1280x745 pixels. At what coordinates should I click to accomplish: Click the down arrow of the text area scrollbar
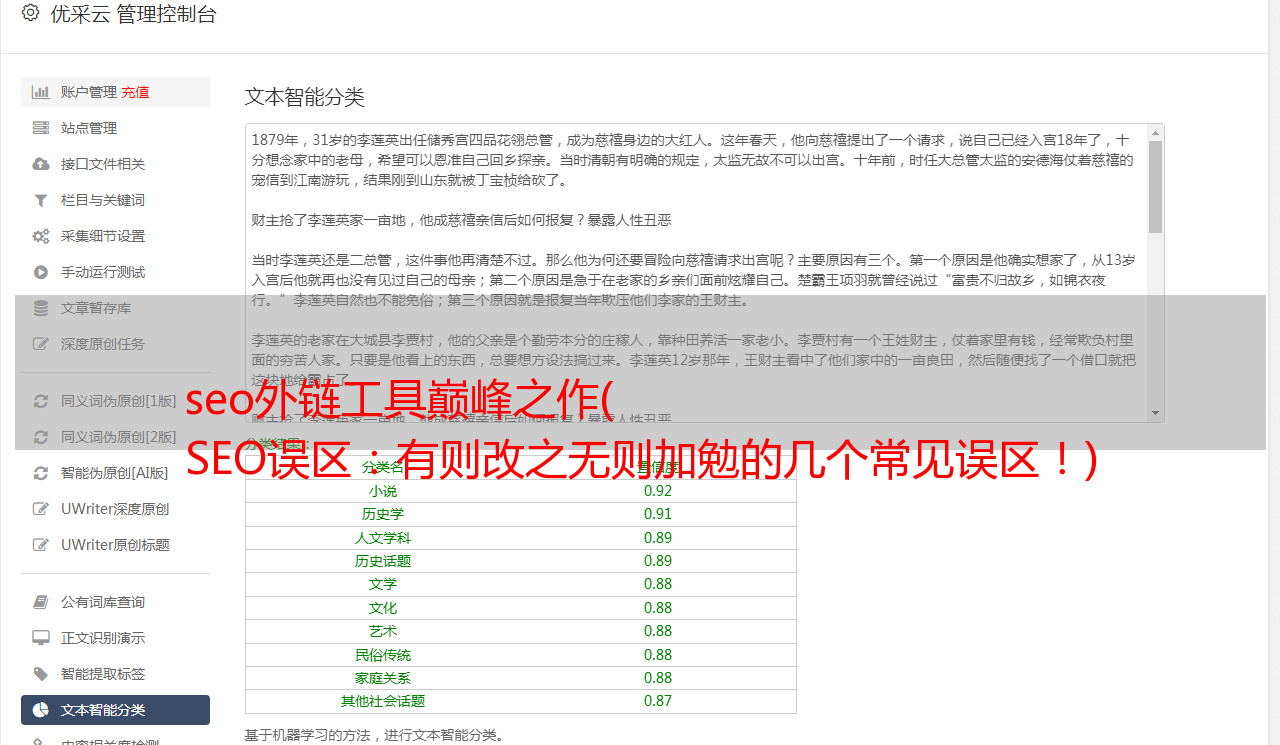pos(1155,413)
